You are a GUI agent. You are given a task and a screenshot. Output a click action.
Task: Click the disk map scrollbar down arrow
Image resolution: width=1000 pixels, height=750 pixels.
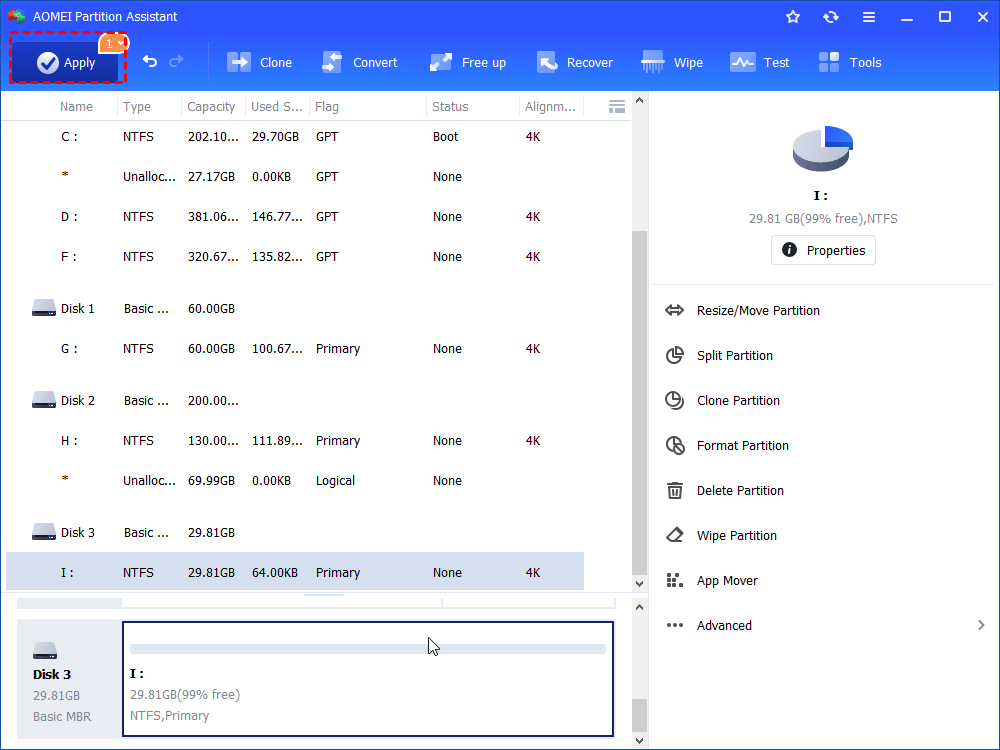pyautogui.click(x=639, y=740)
